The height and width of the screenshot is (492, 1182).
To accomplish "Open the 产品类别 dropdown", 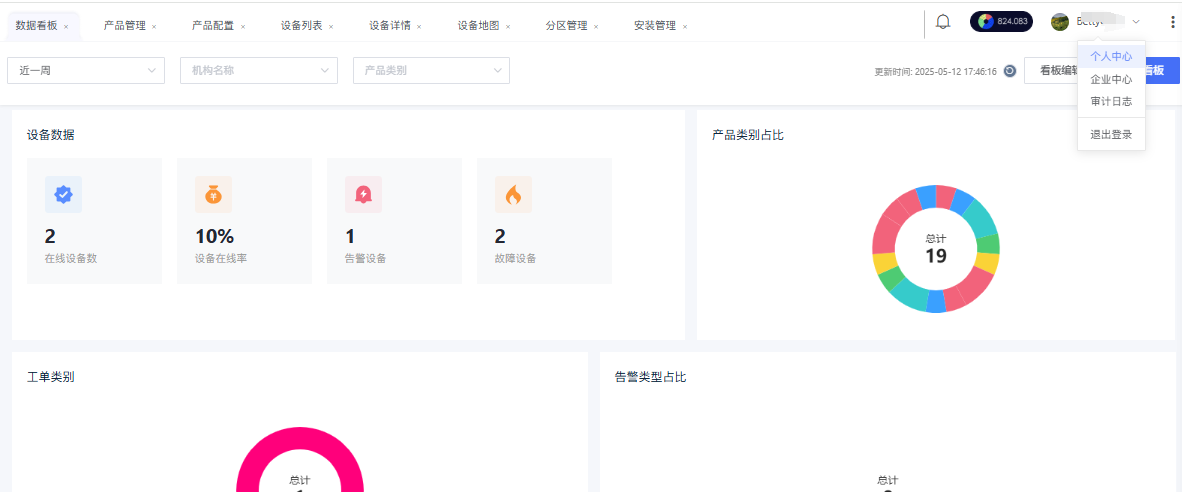I will [431, 70].
